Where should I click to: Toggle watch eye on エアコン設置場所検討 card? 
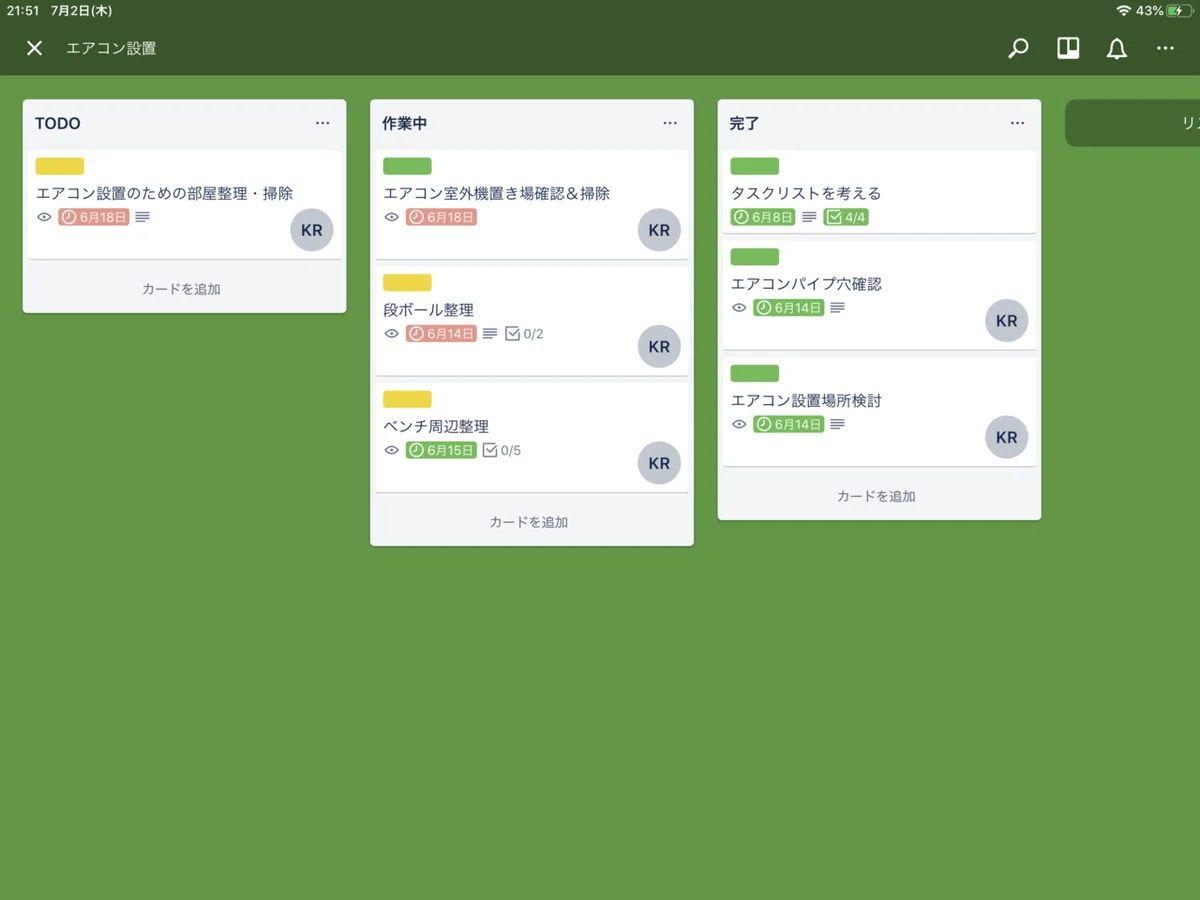point(739,425)
